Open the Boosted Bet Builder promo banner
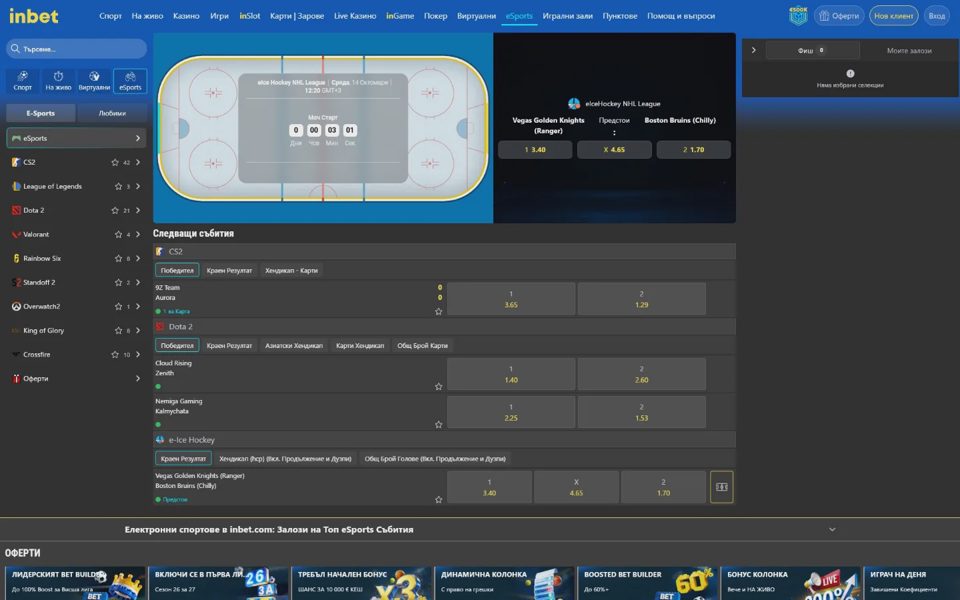 [647, 583]
